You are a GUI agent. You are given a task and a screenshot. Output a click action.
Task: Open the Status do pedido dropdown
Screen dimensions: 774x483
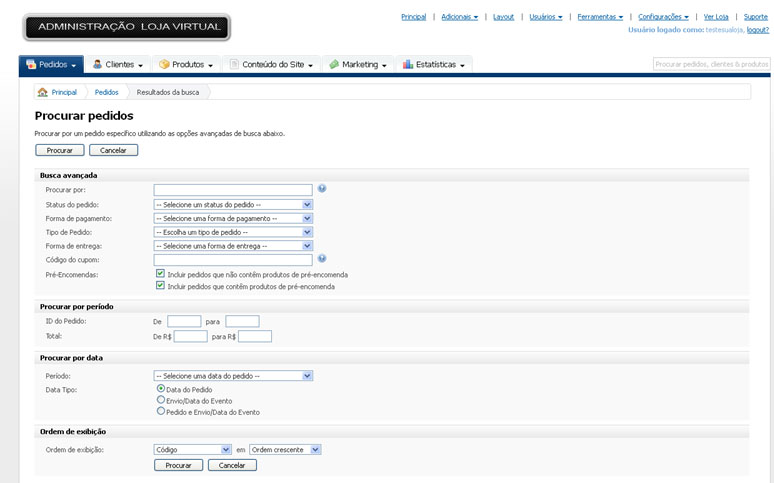coord(233,204)
